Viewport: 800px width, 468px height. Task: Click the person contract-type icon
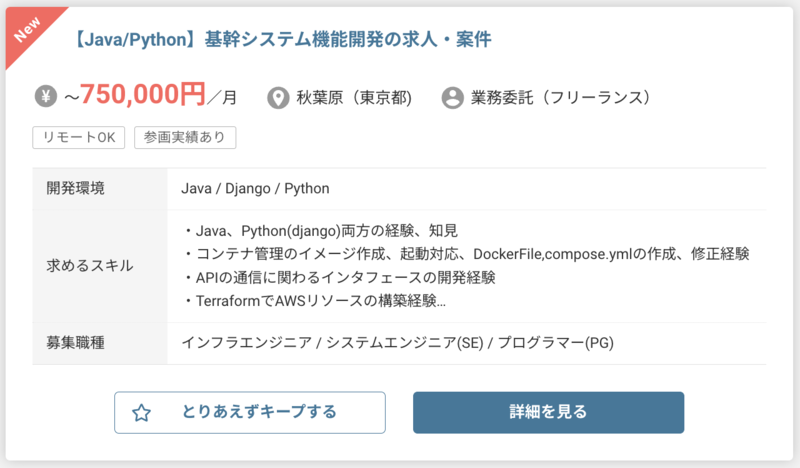tap(453, 98)
